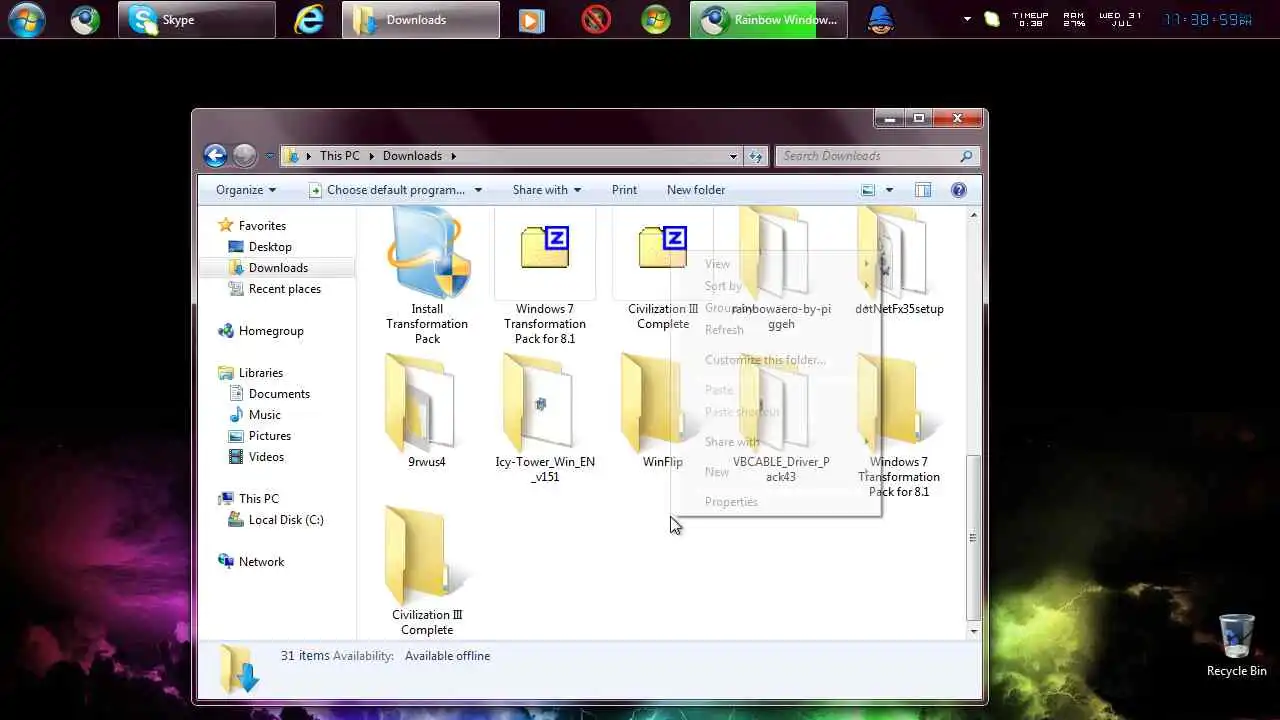The width and height of the screenshot is (1280, 720).
Task: Select the Windows 7 Transformation Pack for 8.1 folder
Action: pyautogui.click(x=899, y=425)
